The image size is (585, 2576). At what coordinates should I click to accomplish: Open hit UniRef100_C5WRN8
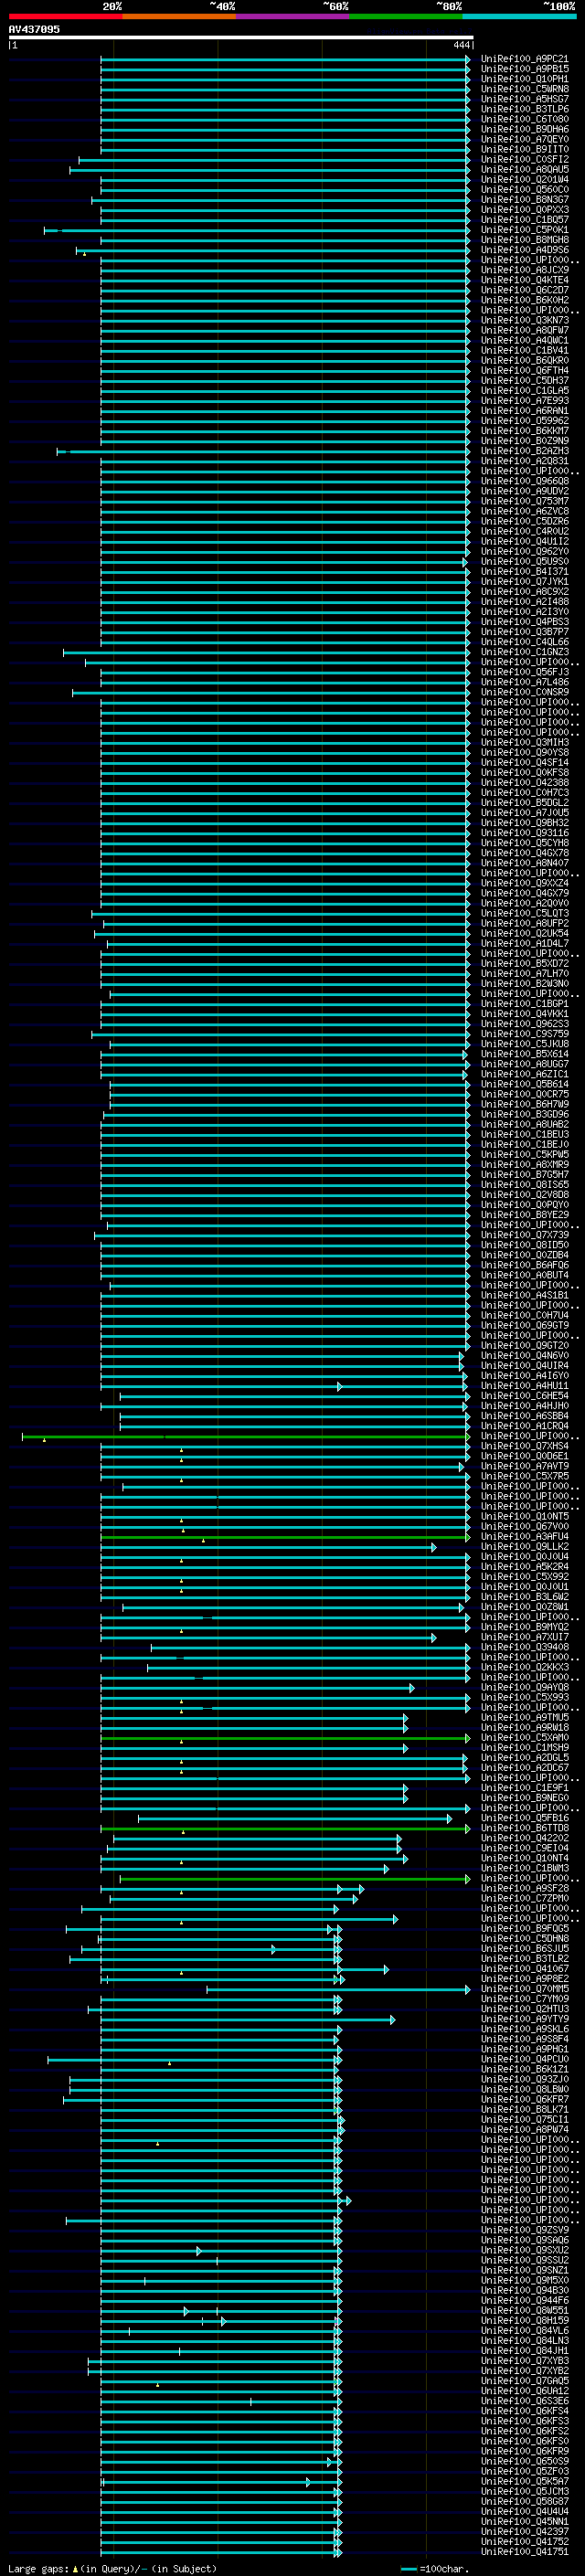(525, 89)
